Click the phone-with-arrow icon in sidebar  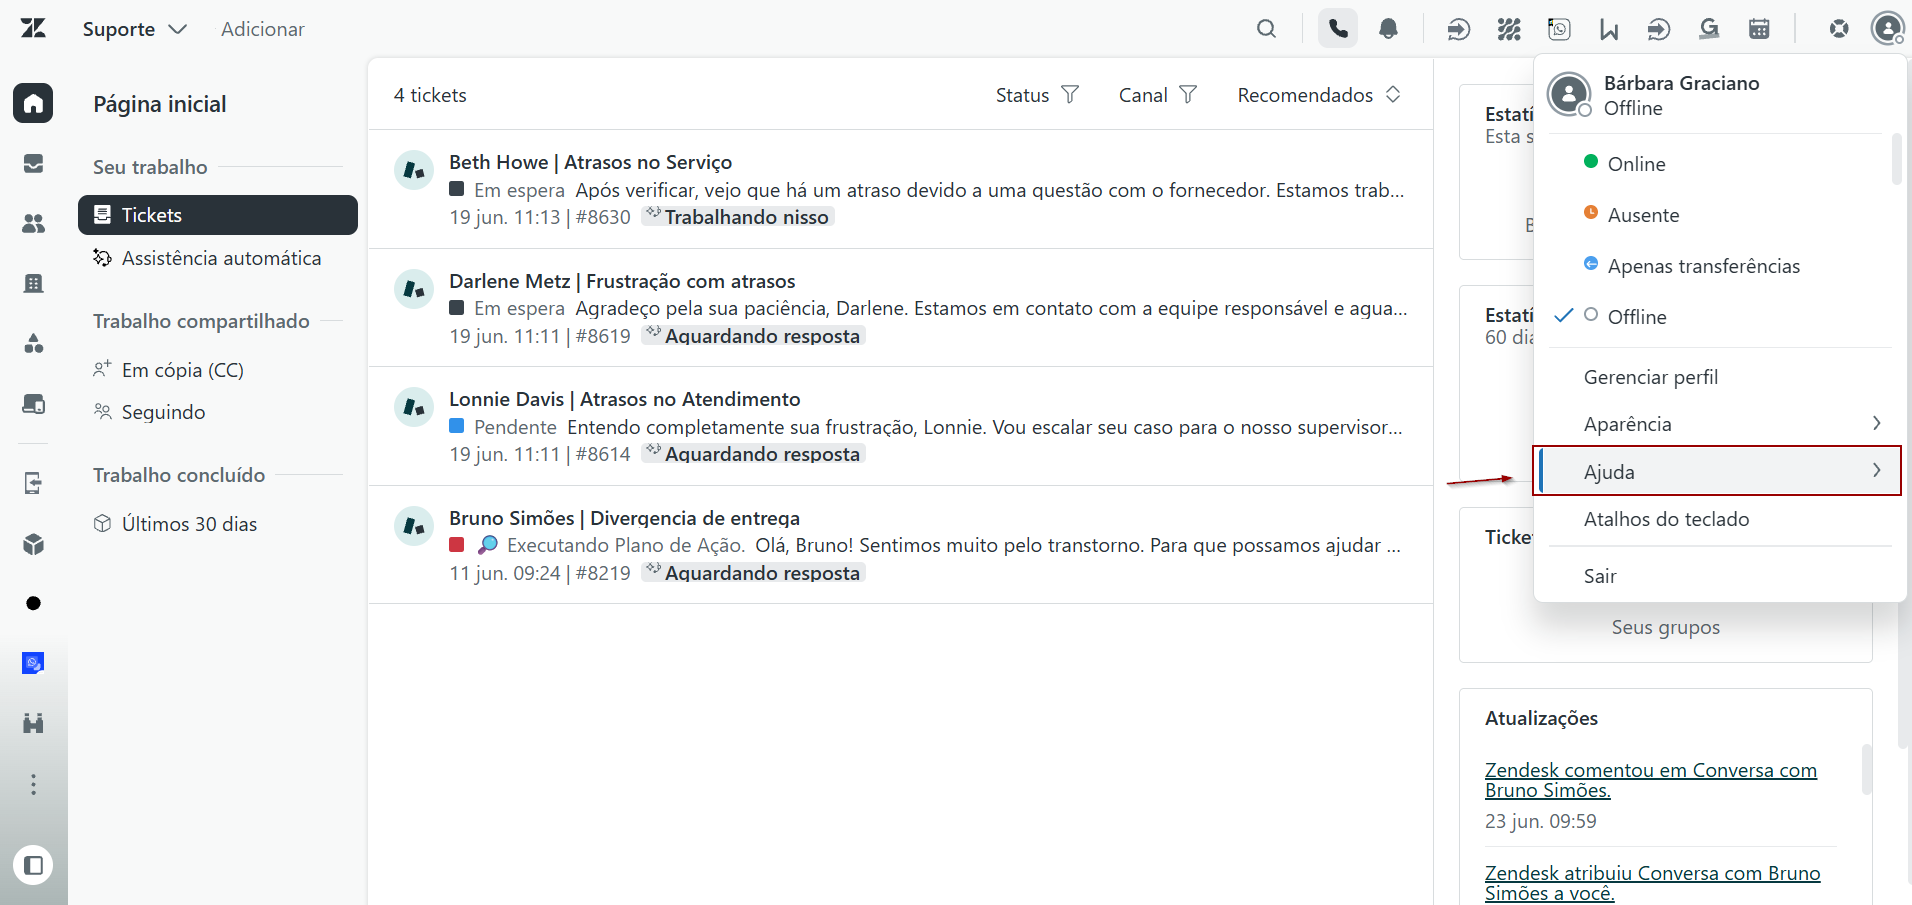click(x=33, y=483)
